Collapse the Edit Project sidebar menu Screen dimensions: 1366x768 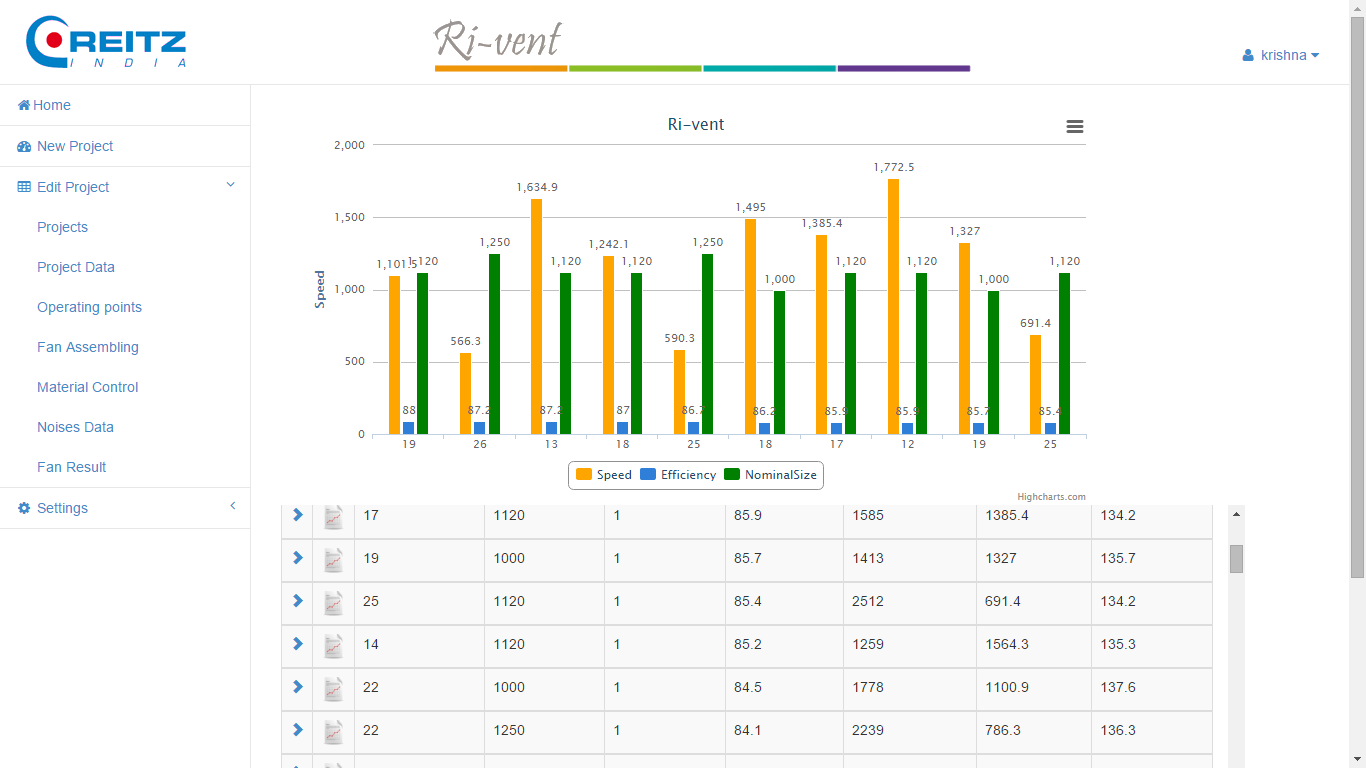125,187
